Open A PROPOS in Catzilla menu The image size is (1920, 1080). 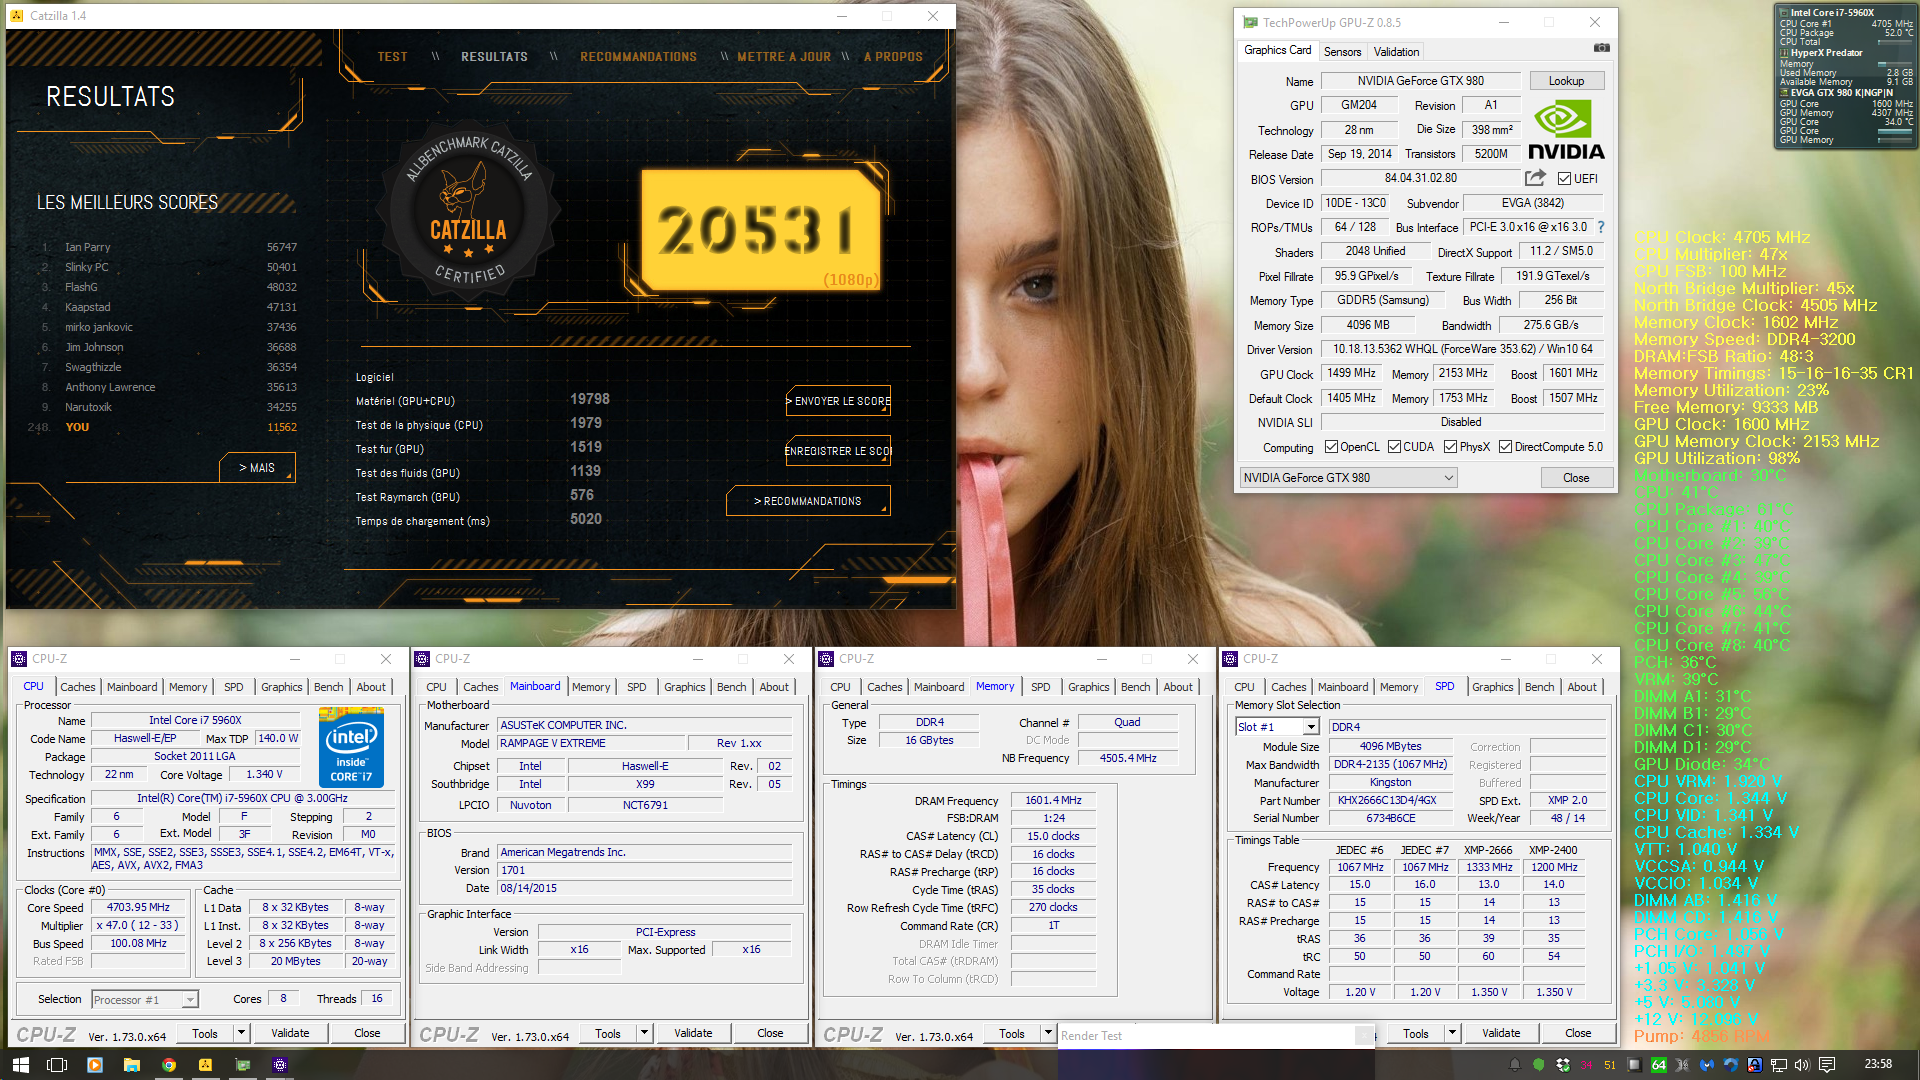[x=893, y=57]
